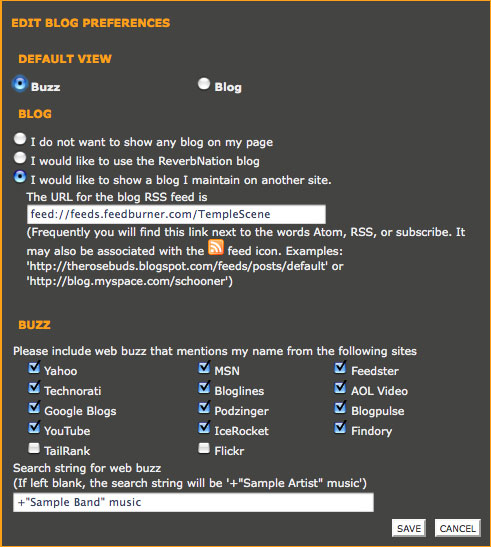Uncheck the Bloglines checkbox
491x547 pixels.
[x=204, y=387]
